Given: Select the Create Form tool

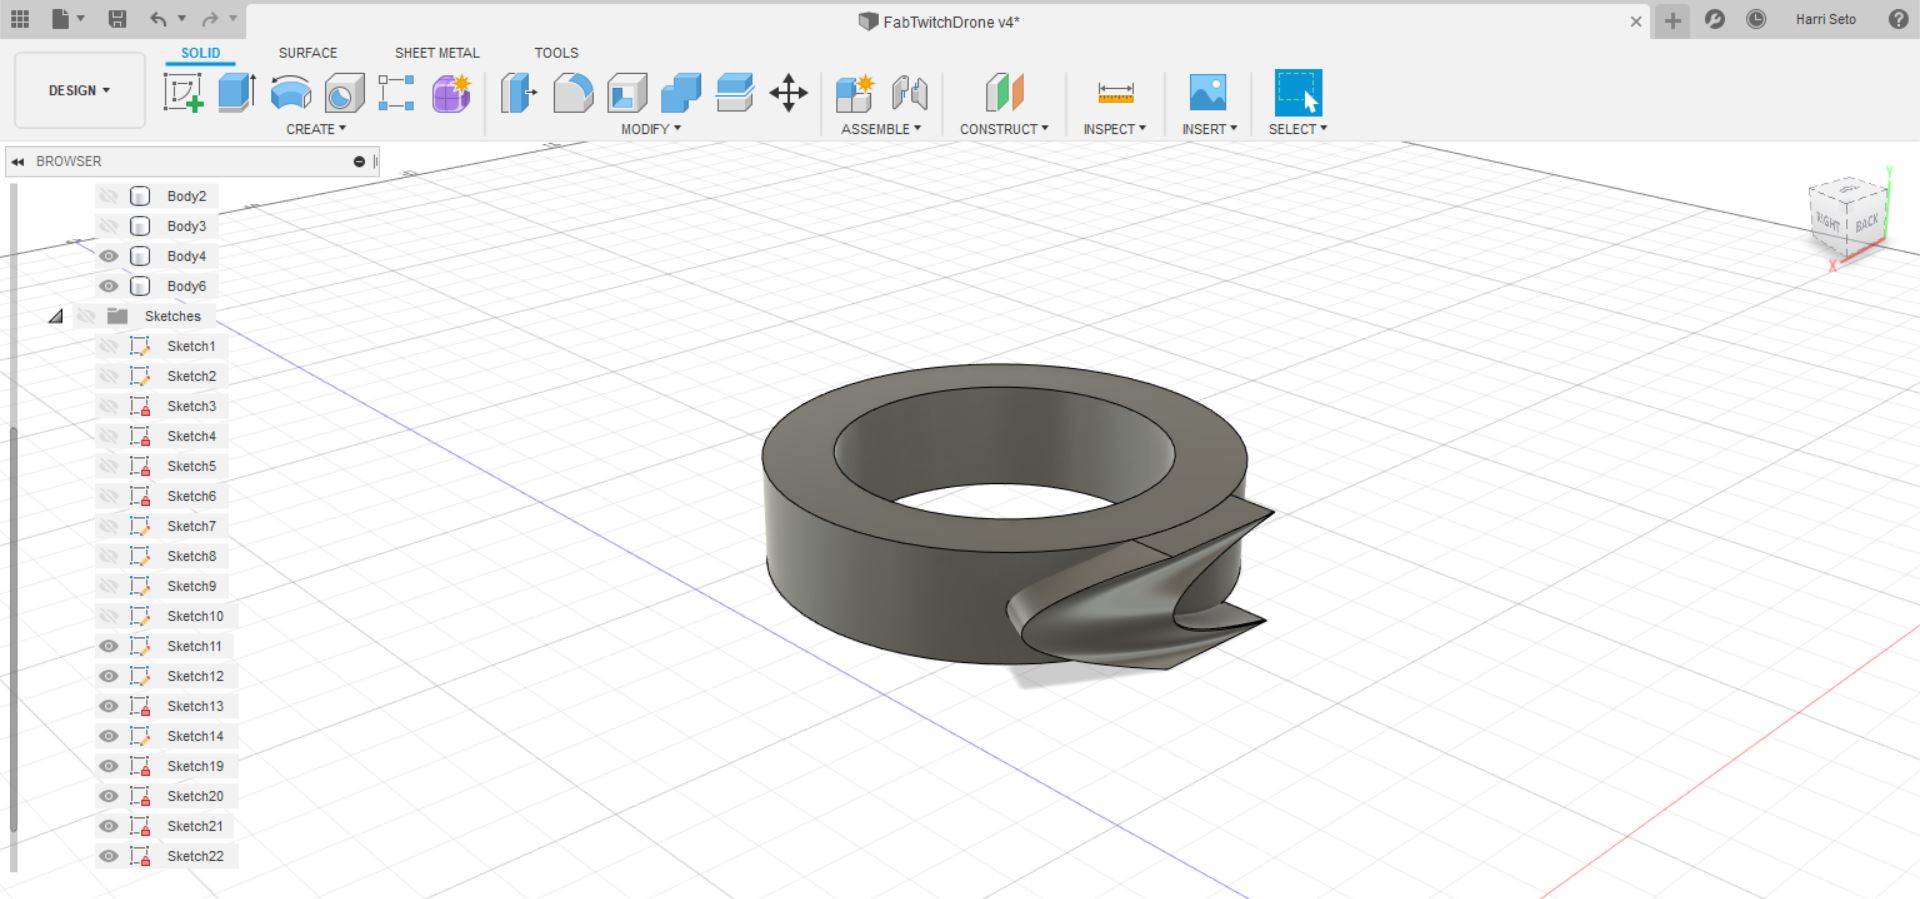Looking at the screenshot, I should click(x=451, y=93).
